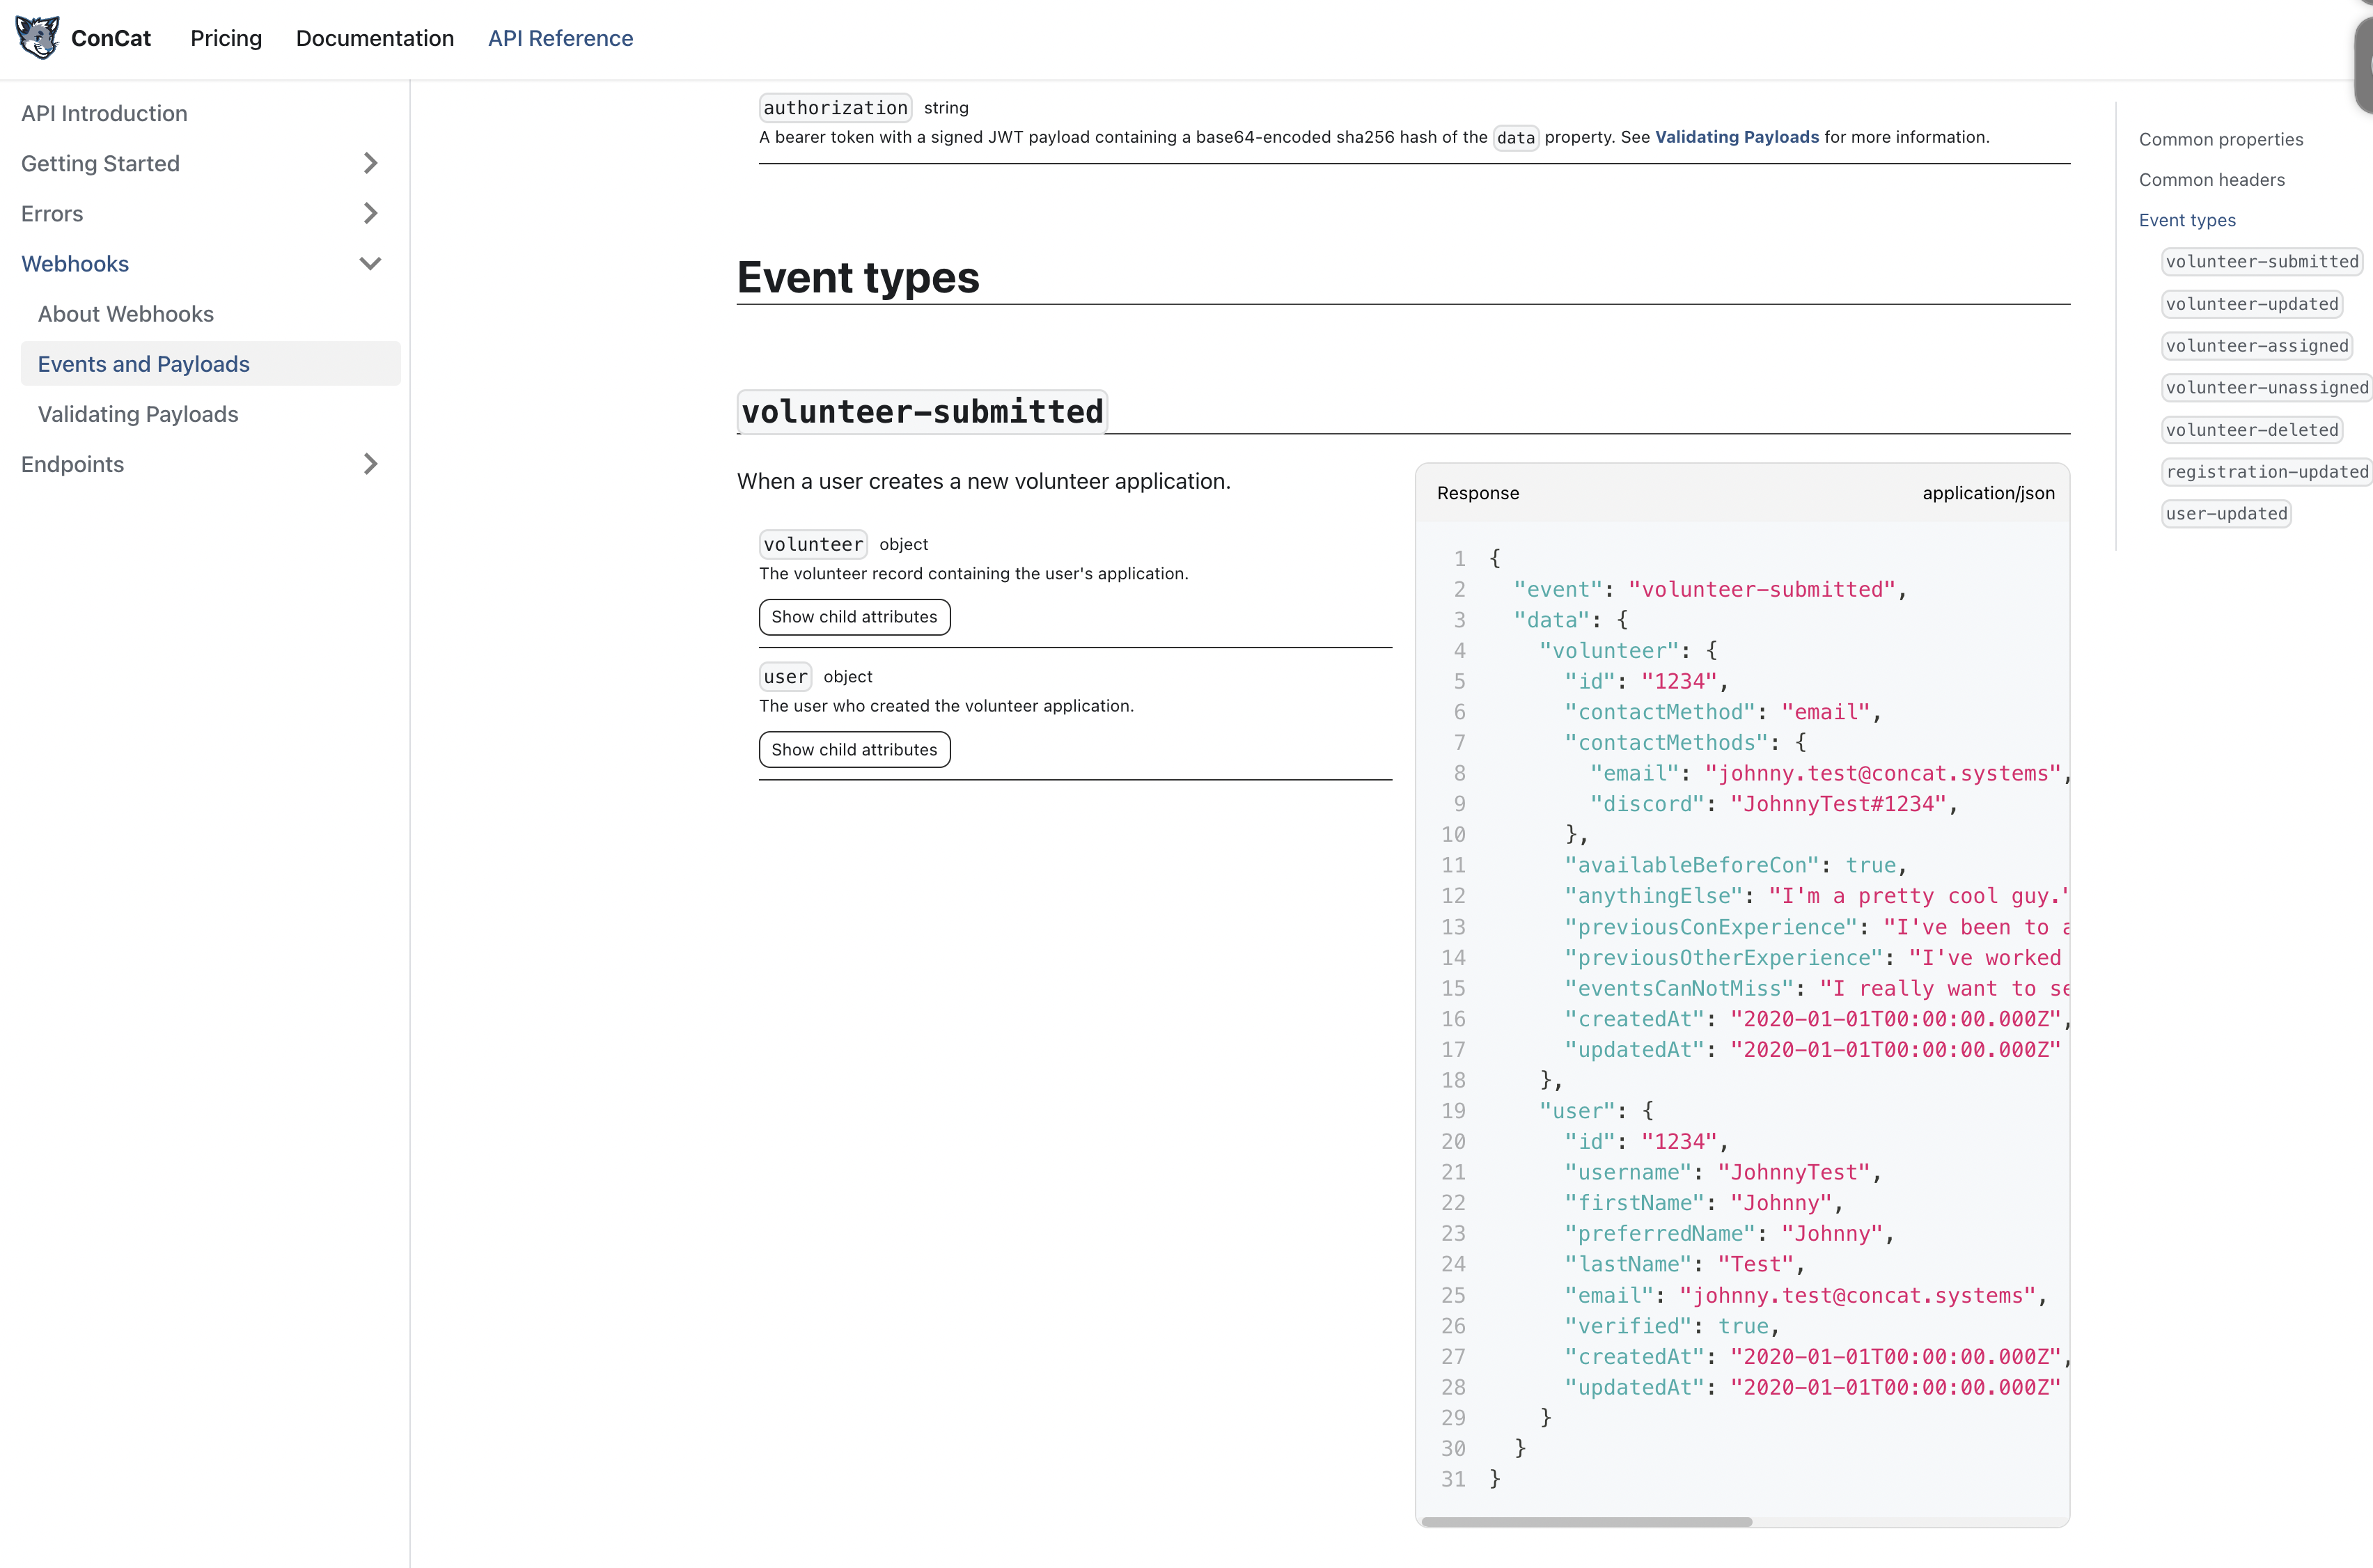Click the response code horizontal scrollbar
Image resolution: width=2373 pixels, height=1568 pixels.
click(1586, 1522)
